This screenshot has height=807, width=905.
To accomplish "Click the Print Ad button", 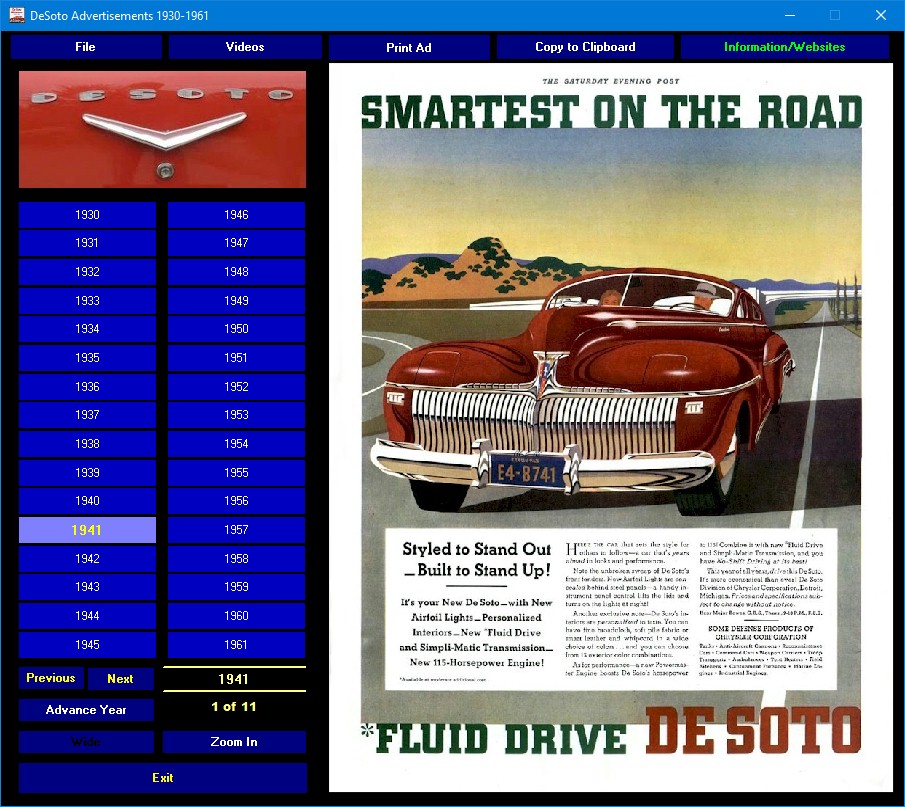I will click(x=409, y=47).
